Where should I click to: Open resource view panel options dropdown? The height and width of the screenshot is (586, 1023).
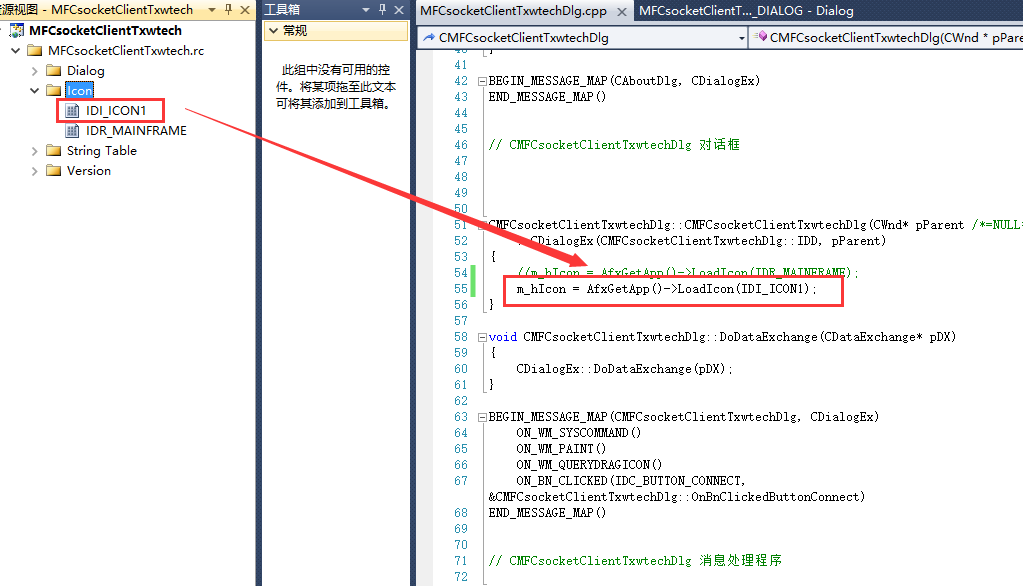pos(212,10)
